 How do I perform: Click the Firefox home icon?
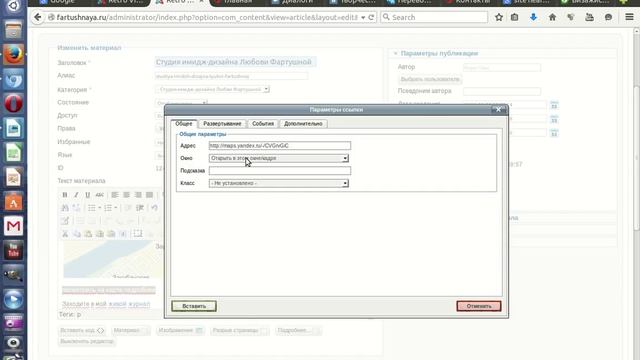[552, 17]
